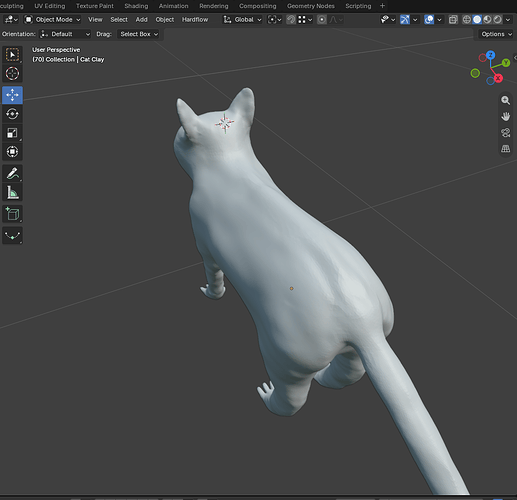Open the editor type selector icon
Image resolution: width=517 pixels, height=500 pixels.
coord(11,20)
